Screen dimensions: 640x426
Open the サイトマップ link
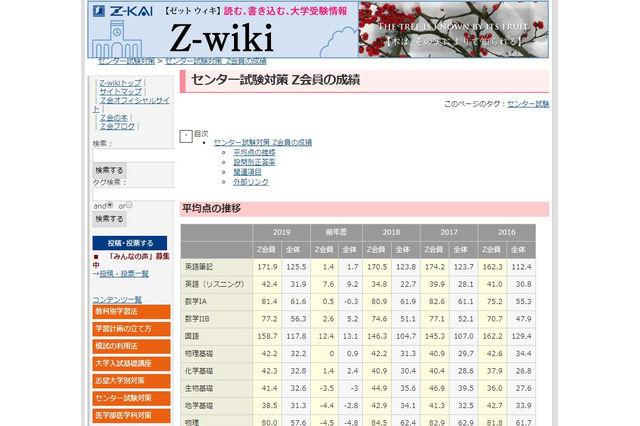point(120,91)
